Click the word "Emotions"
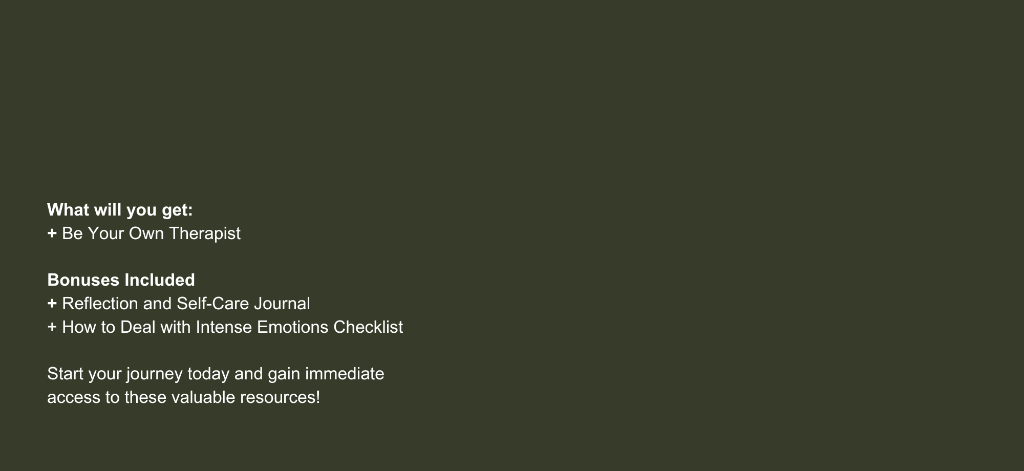This screenshot has height=471, width=1024. click(293, 327)
